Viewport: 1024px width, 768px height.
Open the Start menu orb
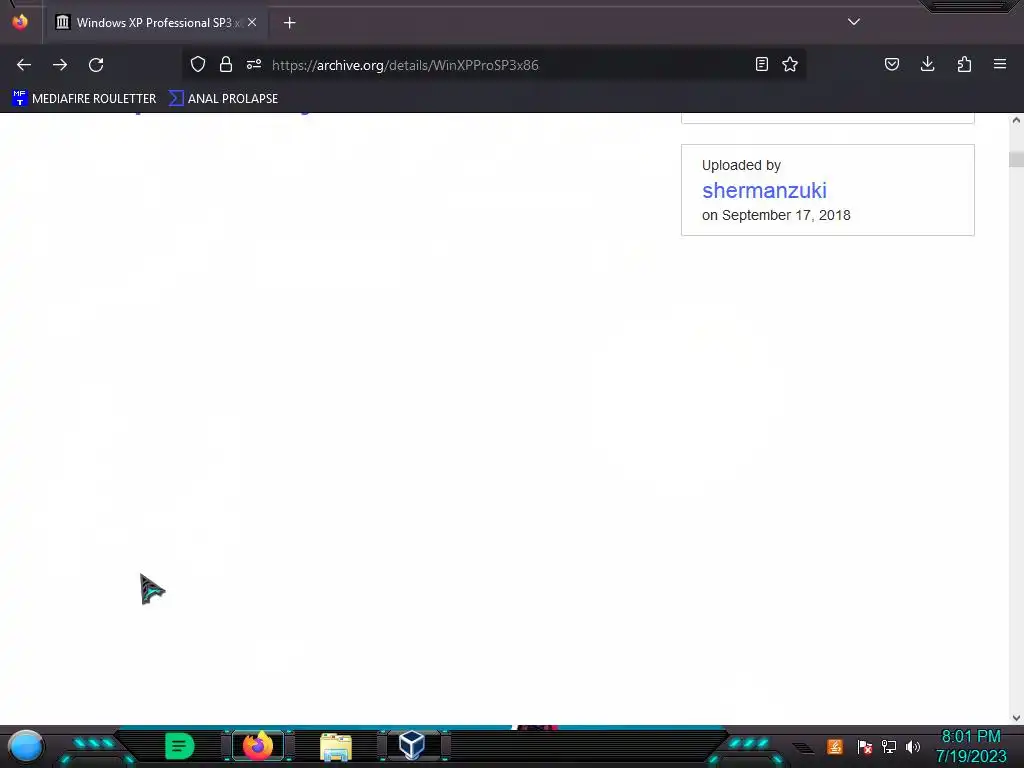click(25, 747)
